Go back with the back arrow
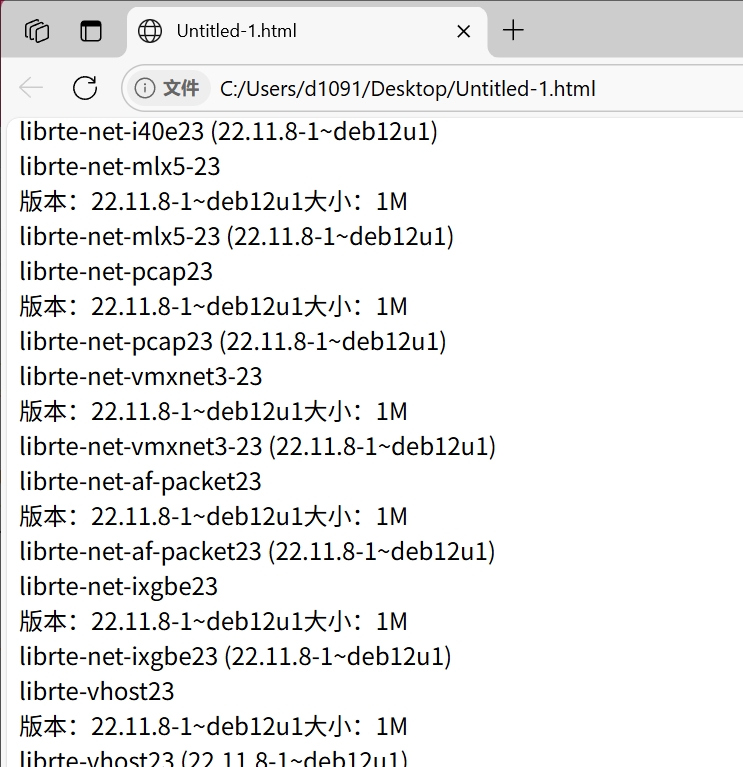This screenshot has height=767, width=743. [x=31, y=88]
